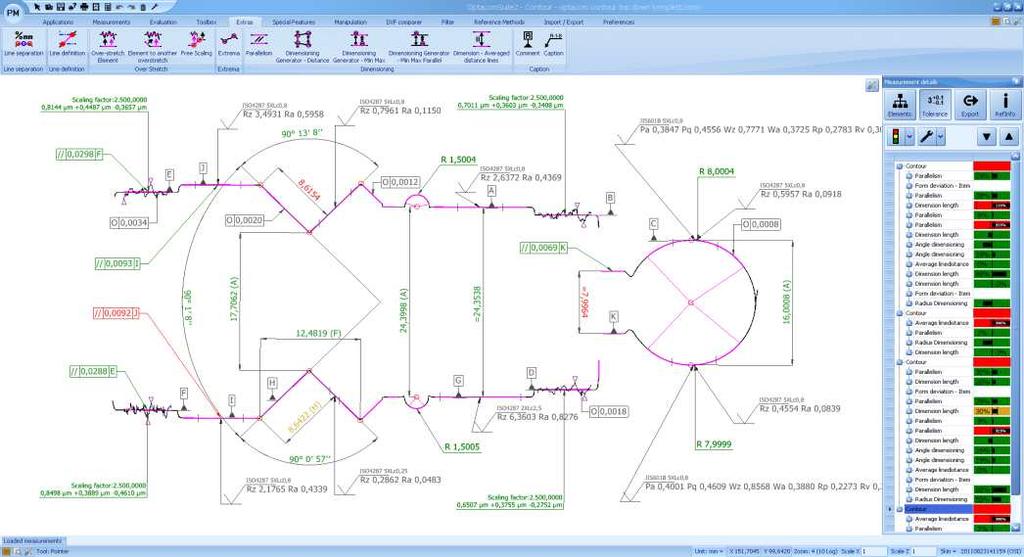Choose Element to another overstretch tool
The width and height of the screenshot is (1024, 557).
(x=152, y=46)
